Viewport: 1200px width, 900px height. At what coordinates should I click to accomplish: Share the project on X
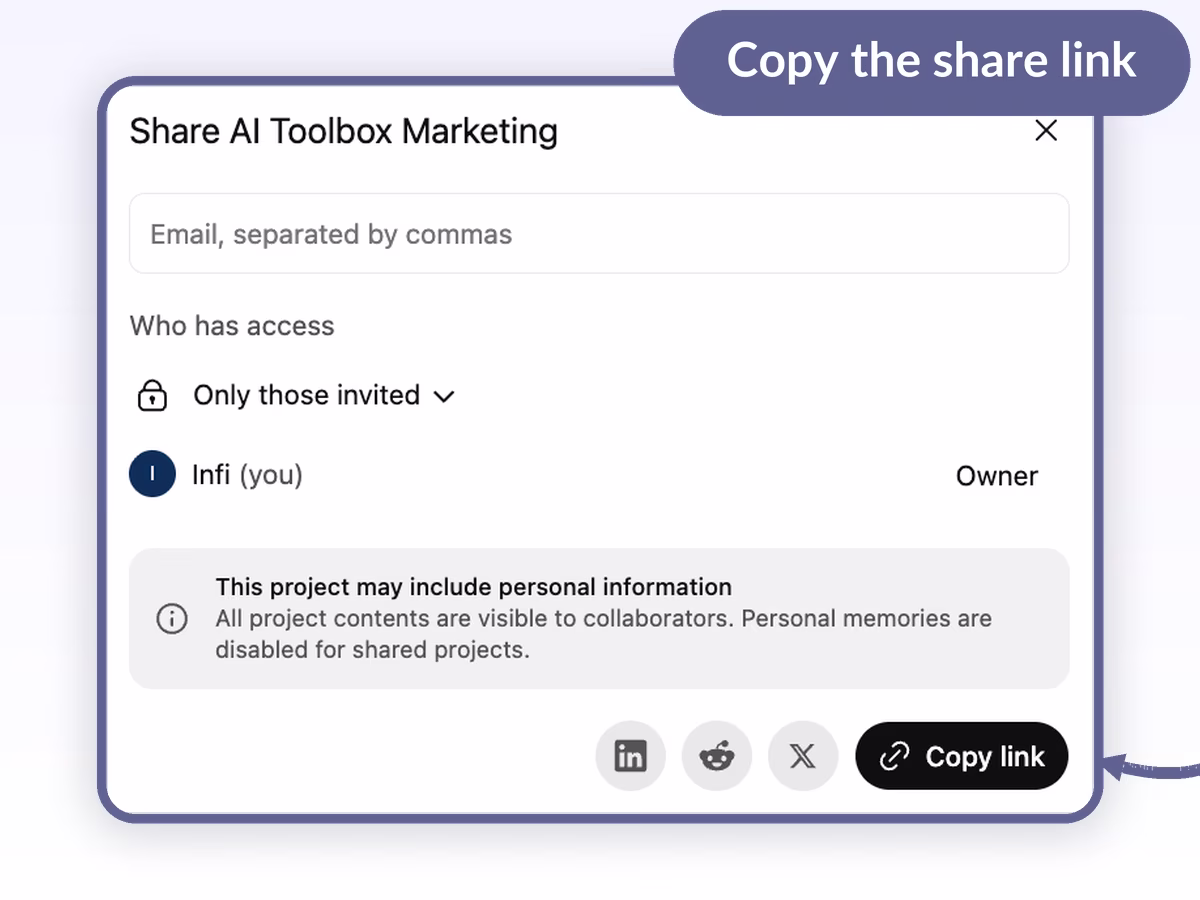pos(802,756)
